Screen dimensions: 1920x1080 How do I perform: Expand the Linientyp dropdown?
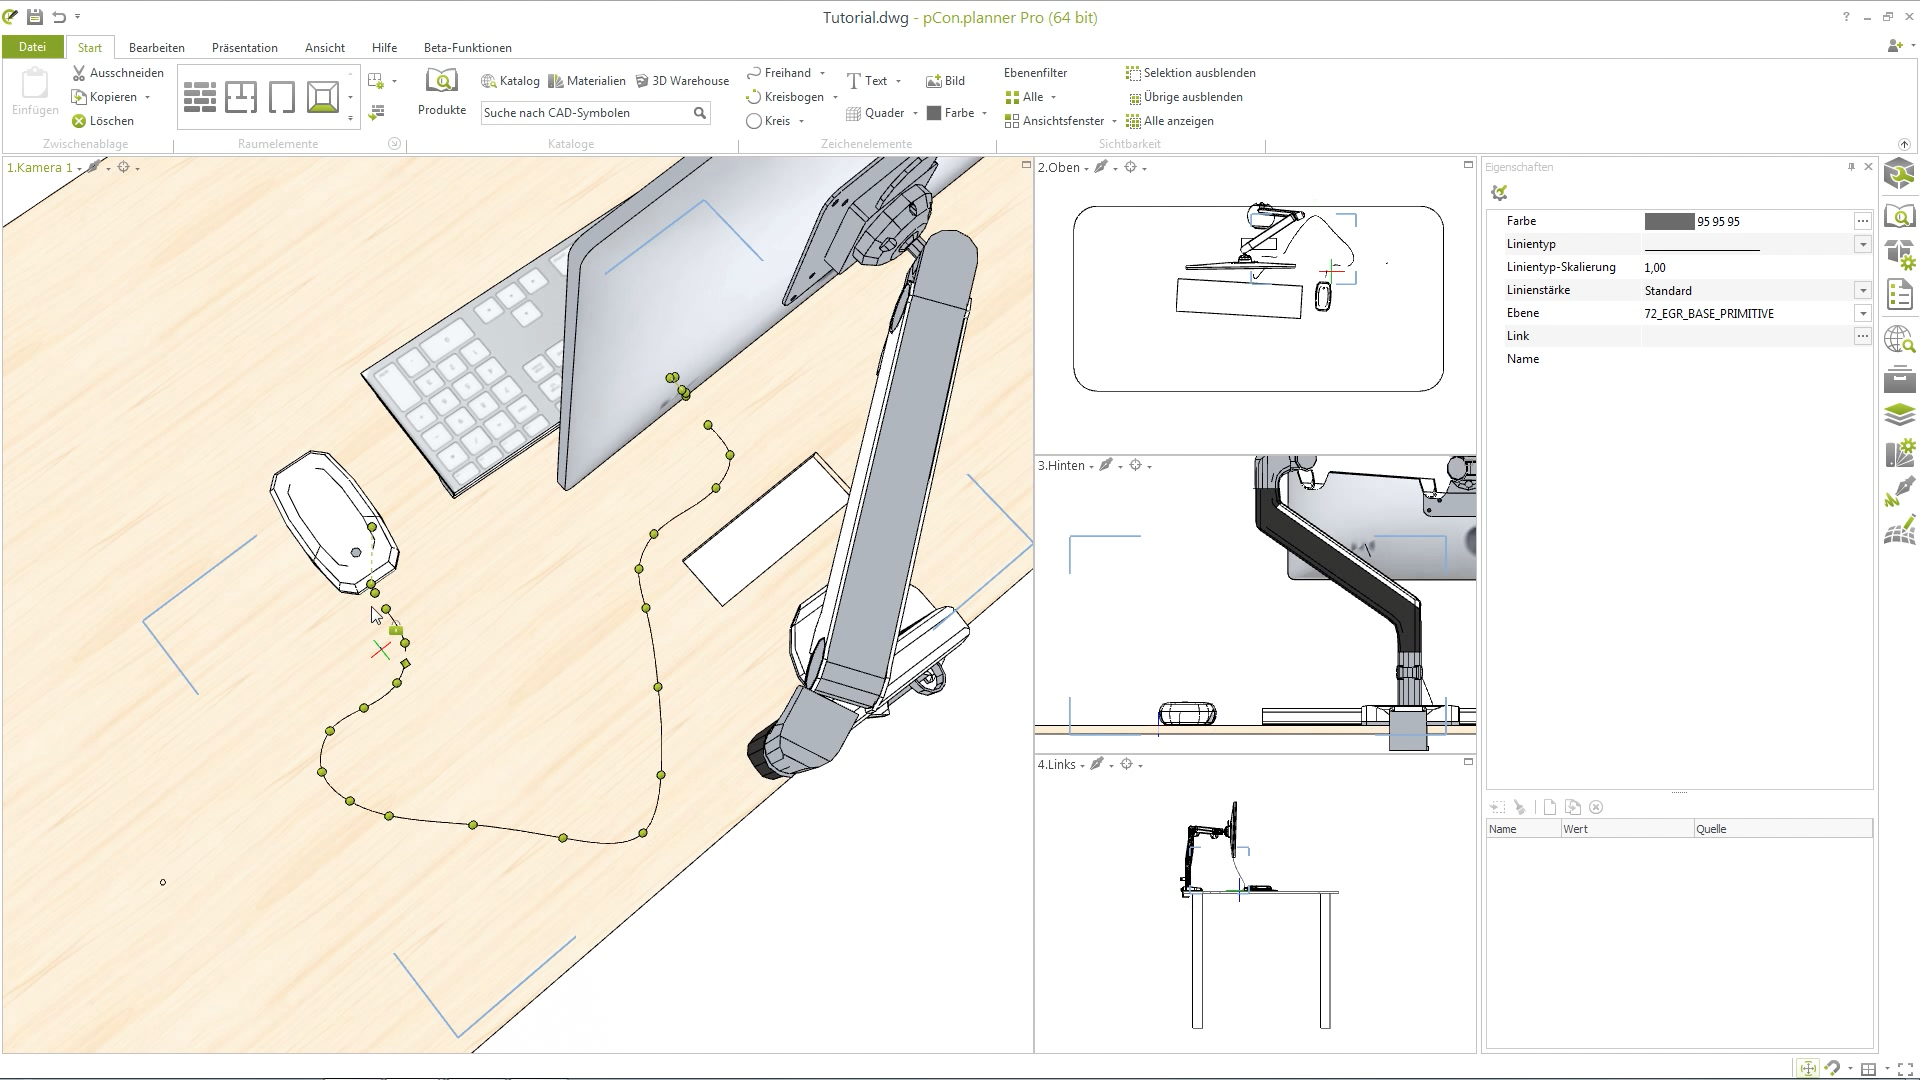coord(1862,244)
